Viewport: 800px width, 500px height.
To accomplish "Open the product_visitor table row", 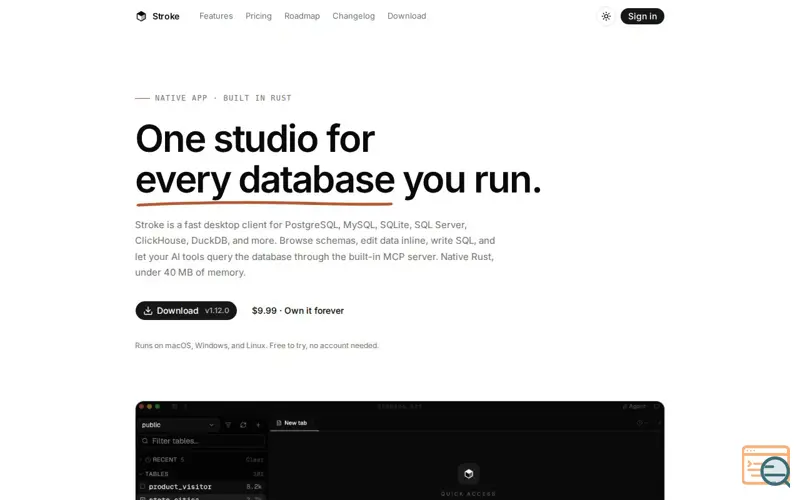I will (x=203, y=487).
